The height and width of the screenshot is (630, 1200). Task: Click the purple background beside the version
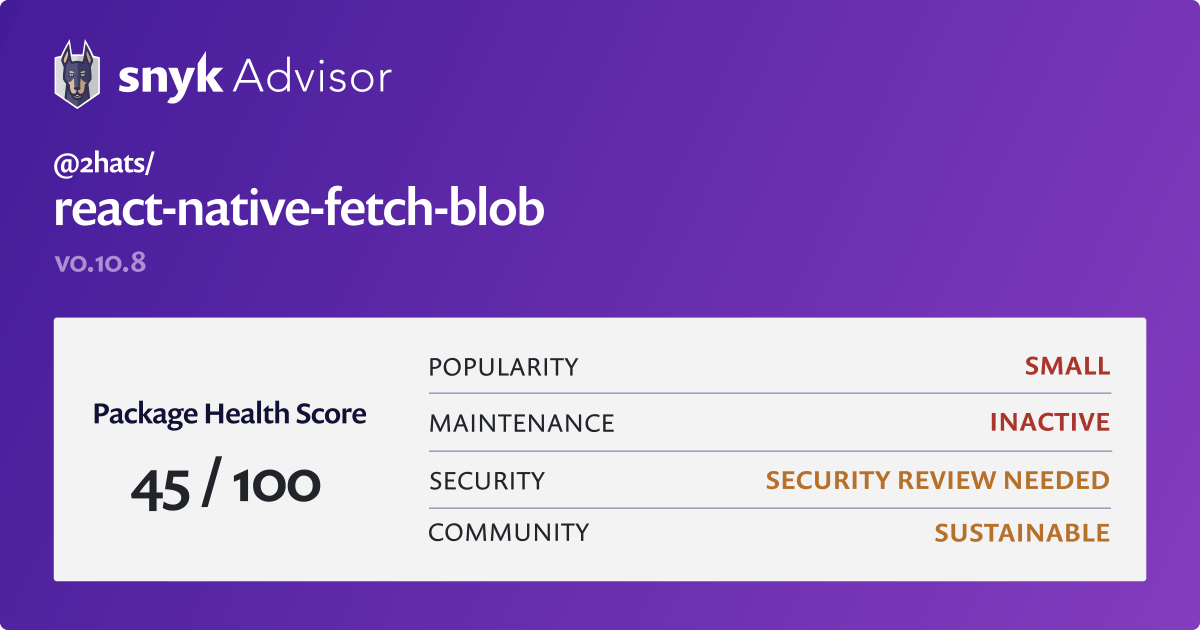600,264
